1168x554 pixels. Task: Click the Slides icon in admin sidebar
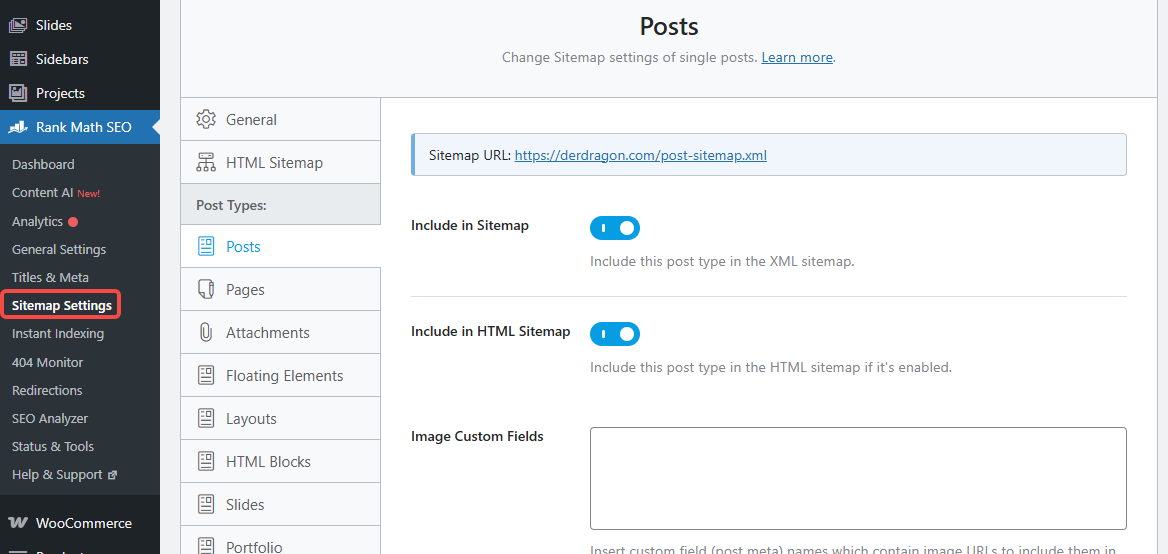coord(18,25)
